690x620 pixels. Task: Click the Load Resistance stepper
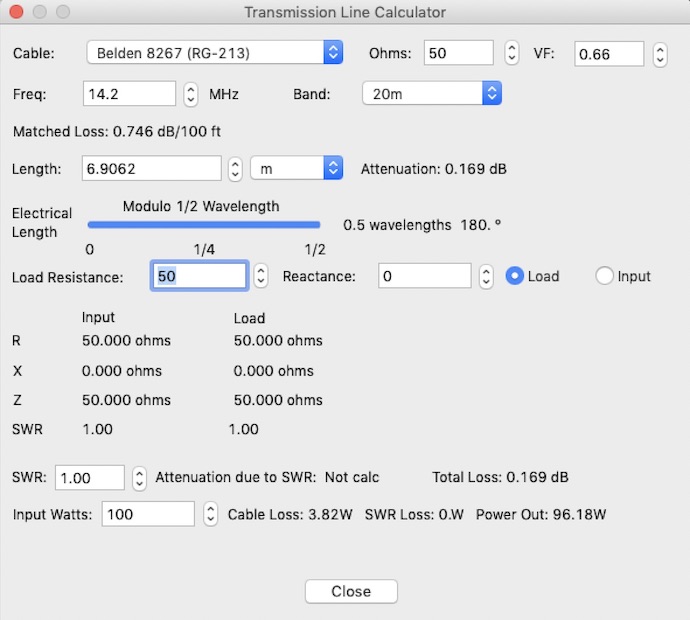click(x=260, y=276)
